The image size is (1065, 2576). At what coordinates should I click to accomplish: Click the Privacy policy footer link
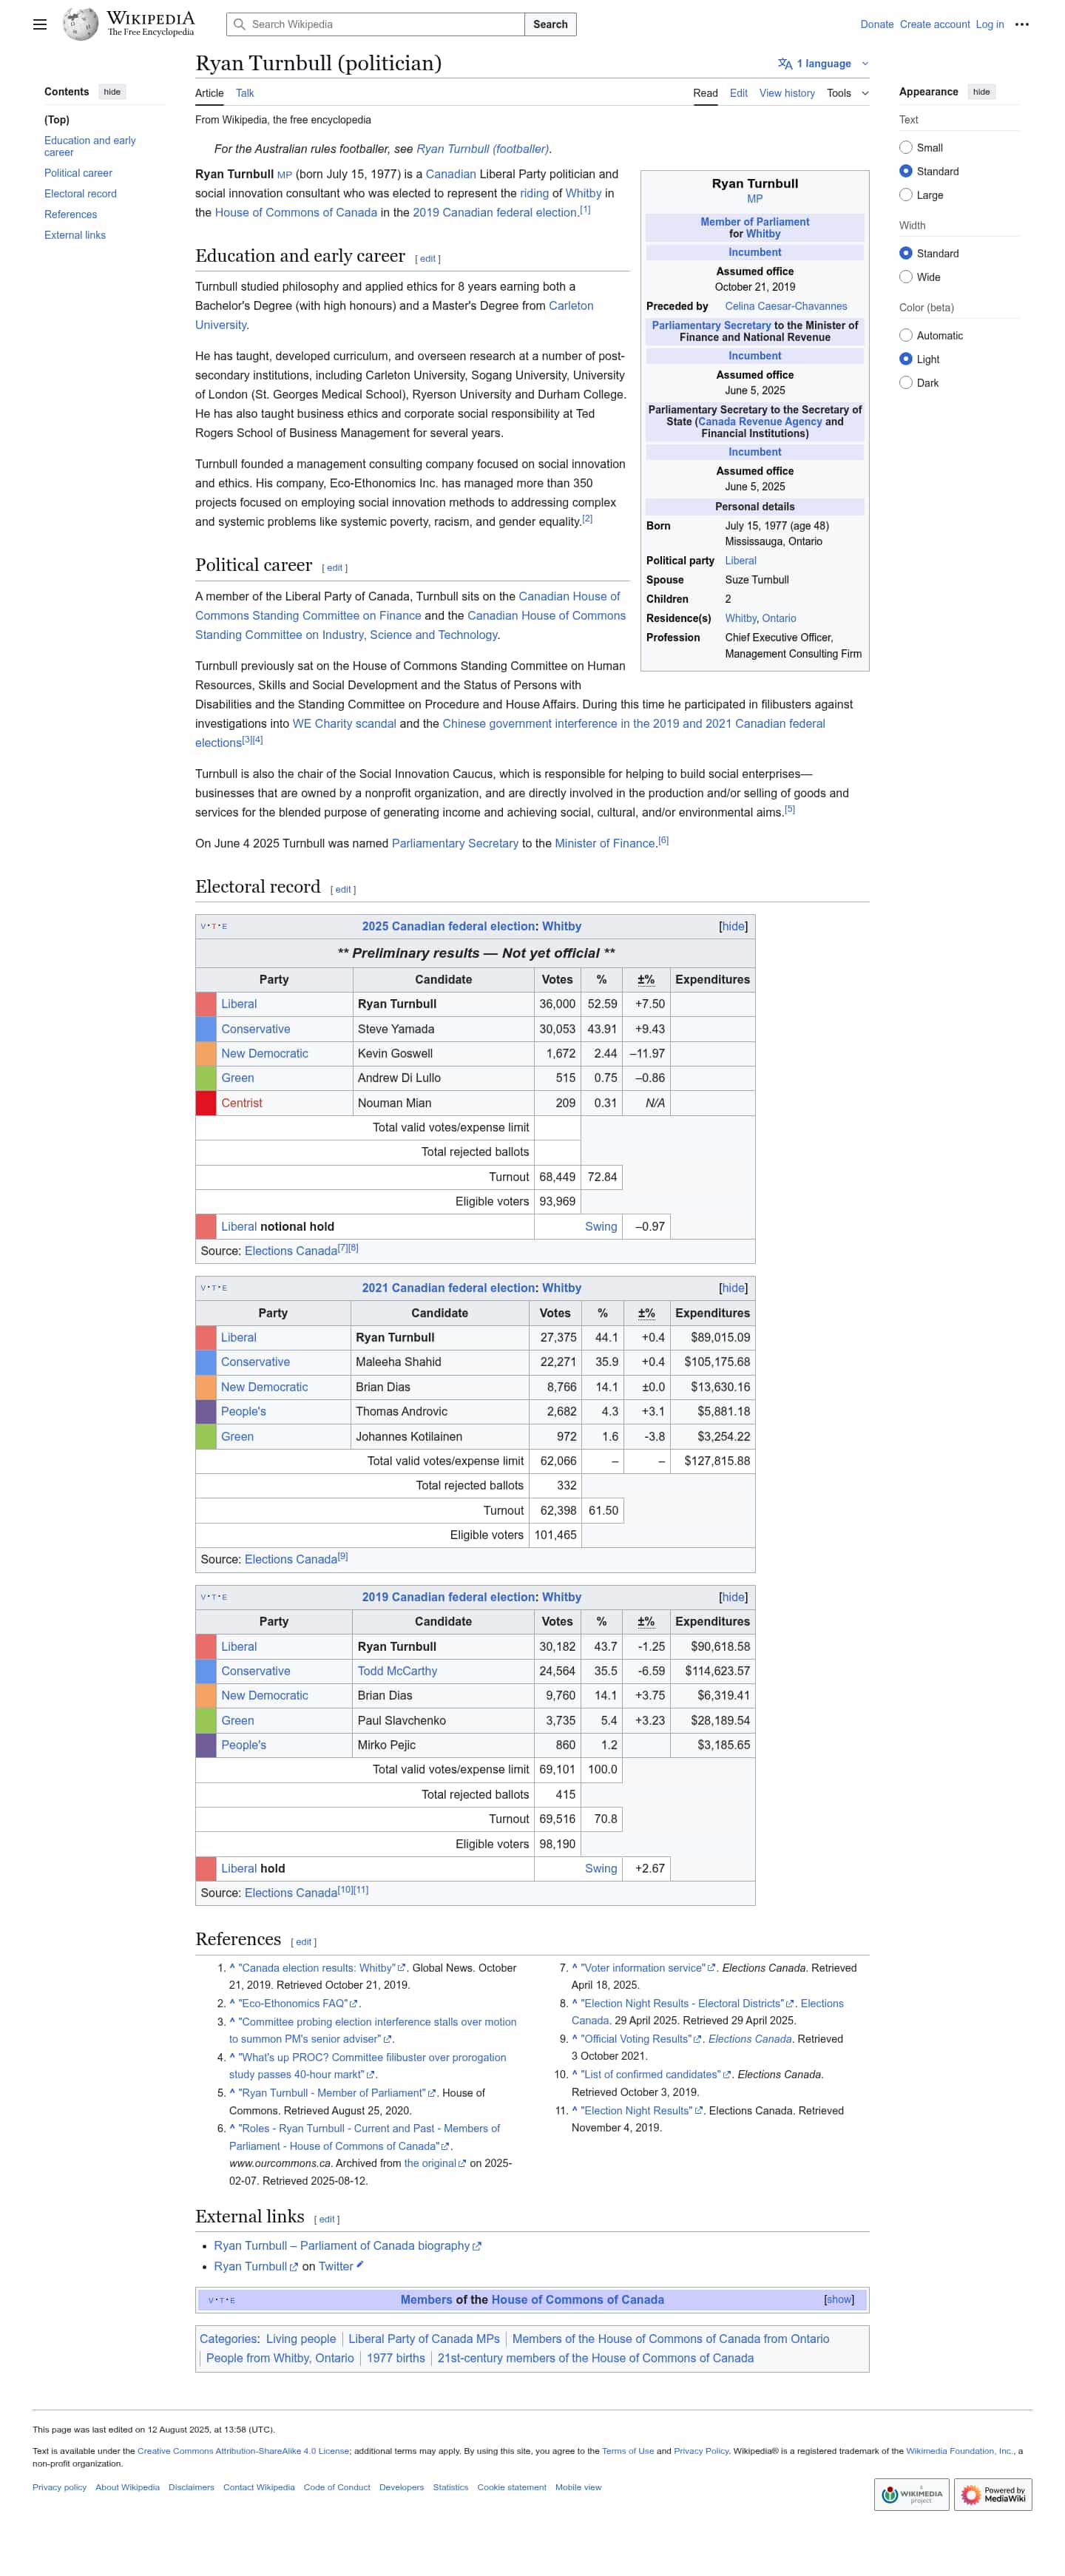click(59, 2487)
